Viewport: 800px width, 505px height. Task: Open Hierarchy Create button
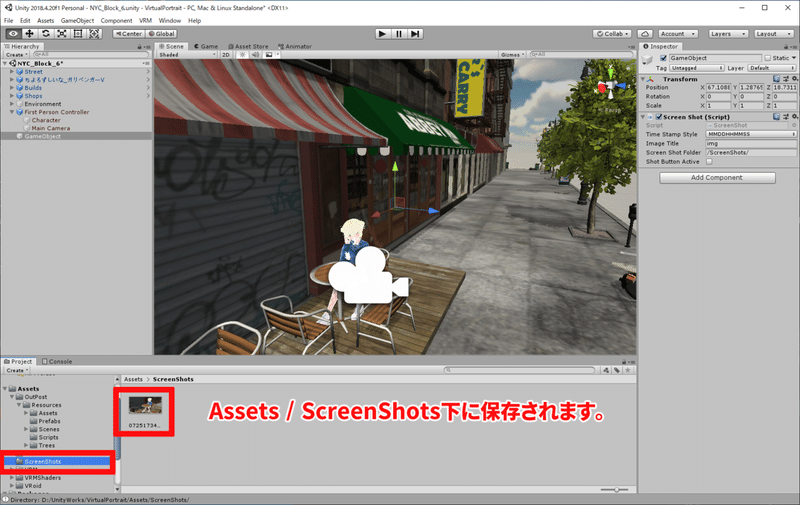(16, 55)
